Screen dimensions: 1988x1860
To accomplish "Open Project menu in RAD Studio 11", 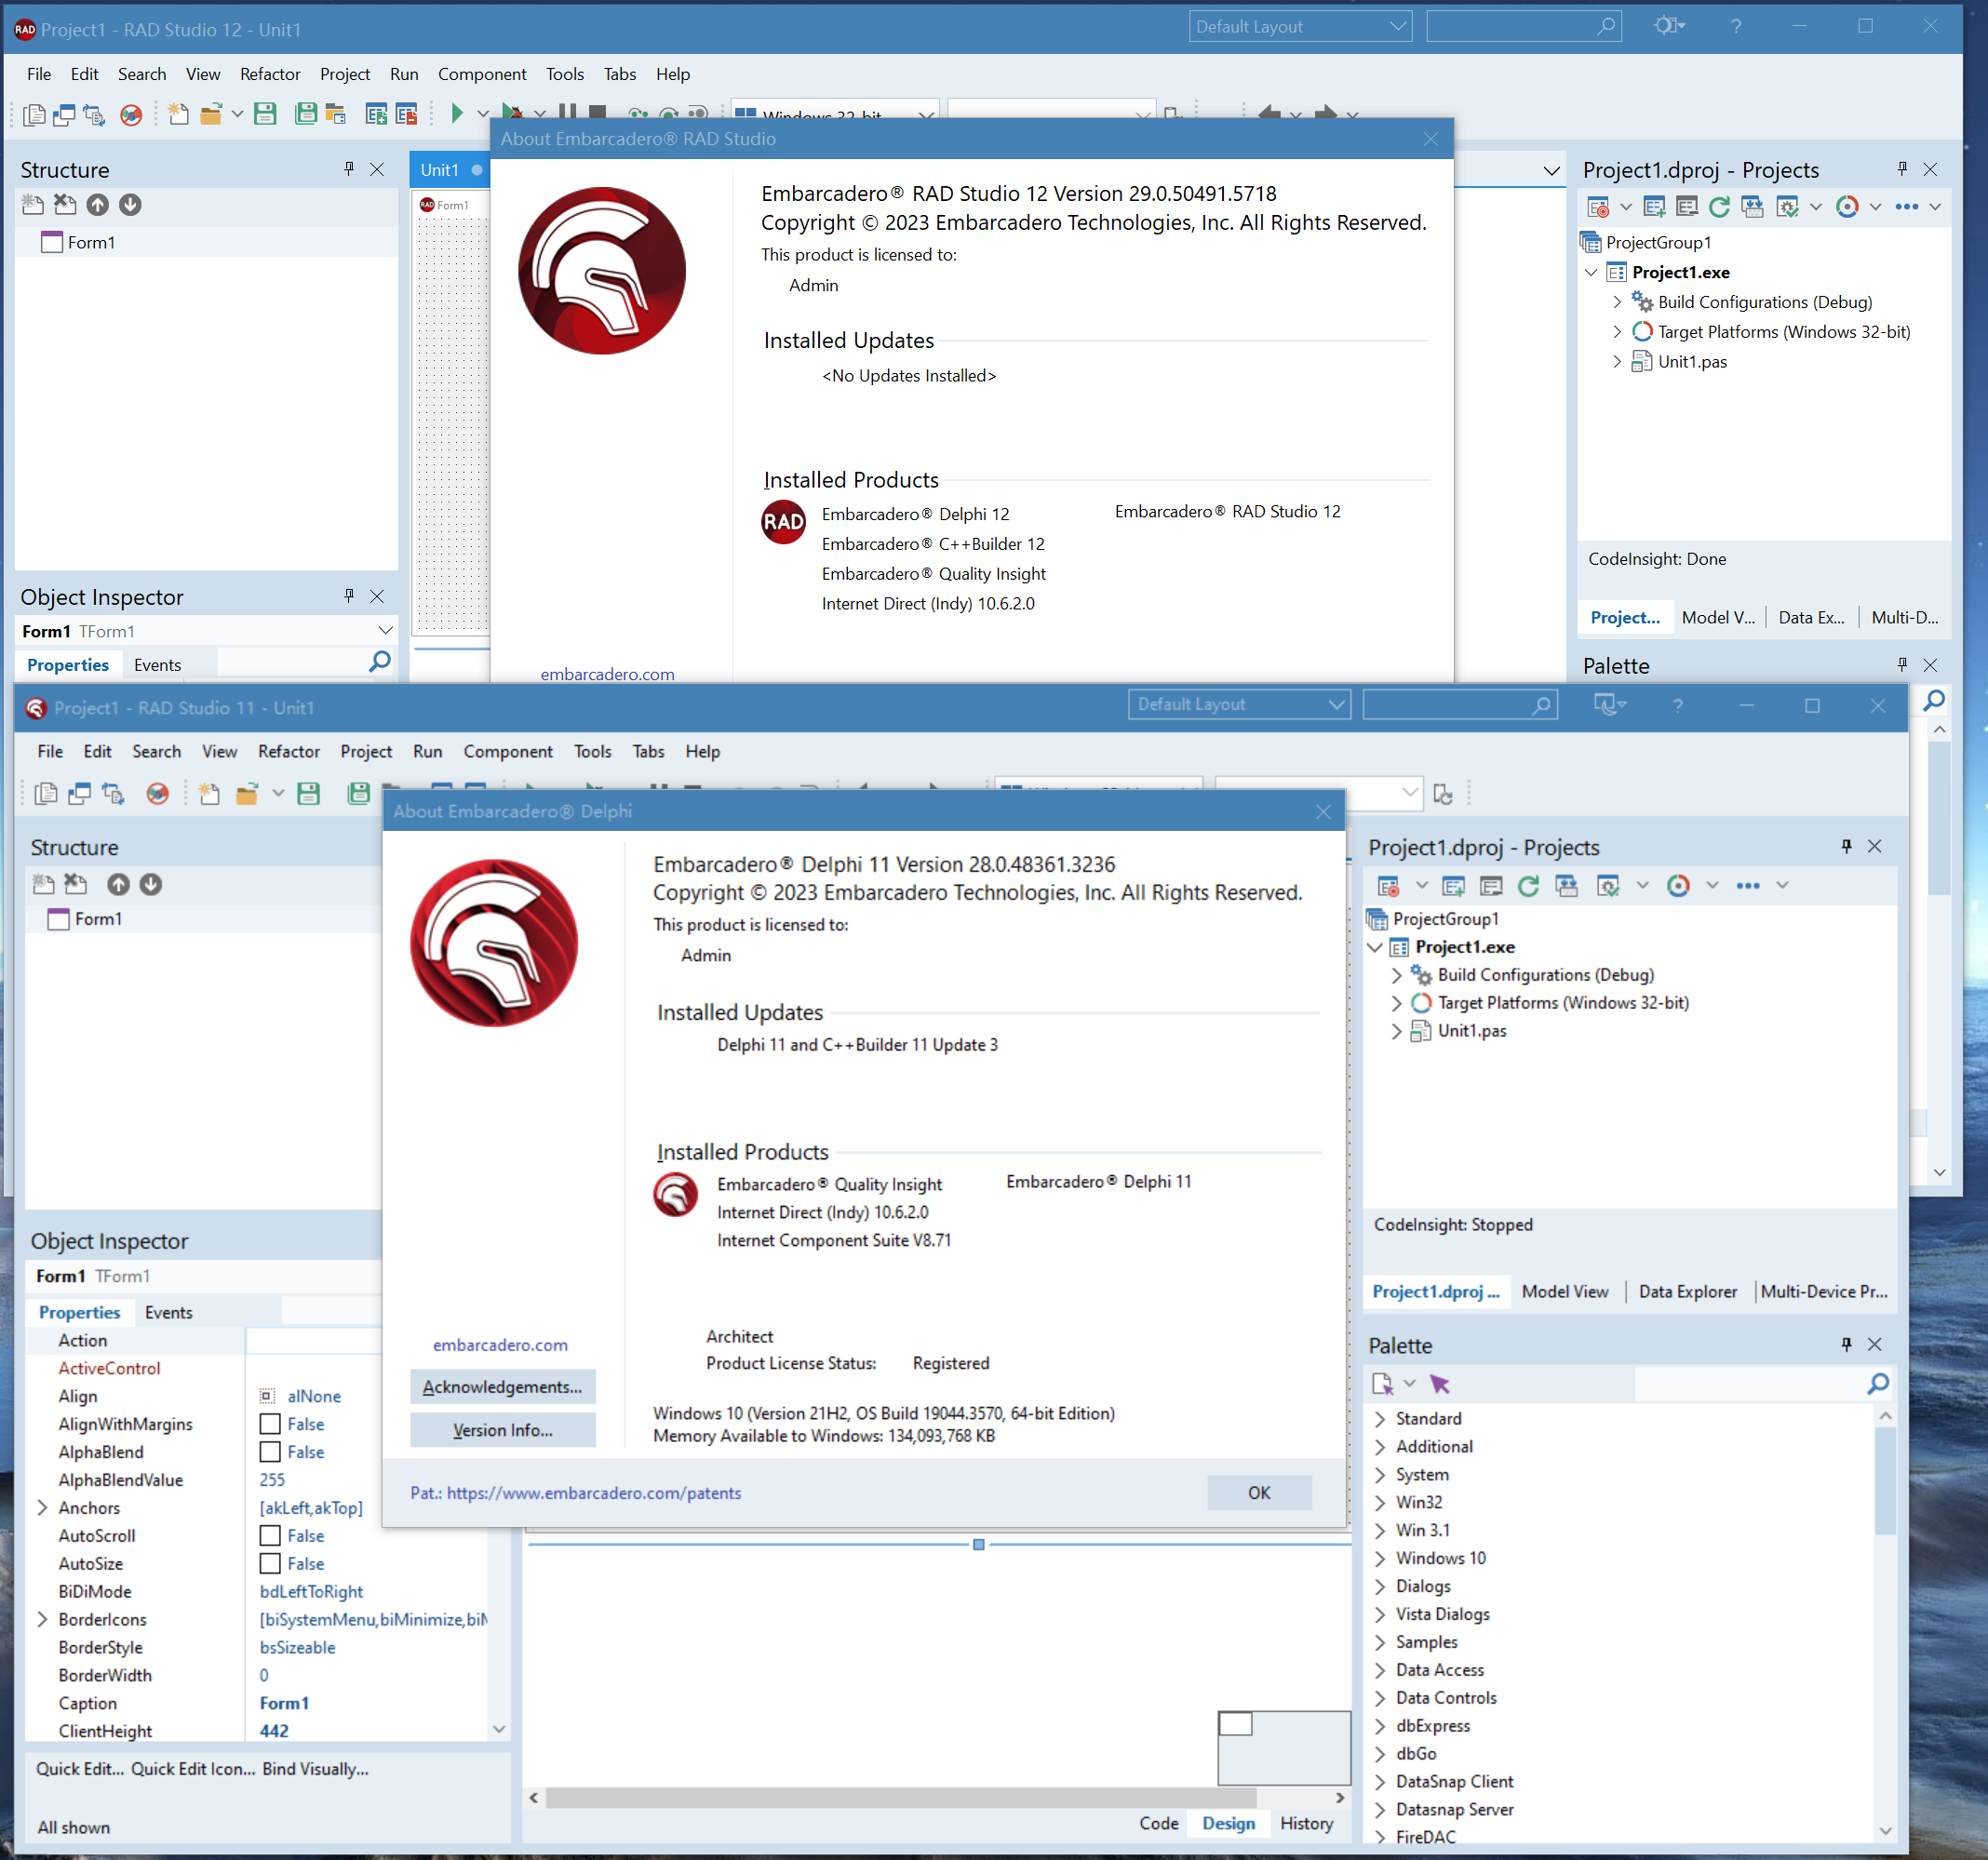I will (x=366, y=752).
